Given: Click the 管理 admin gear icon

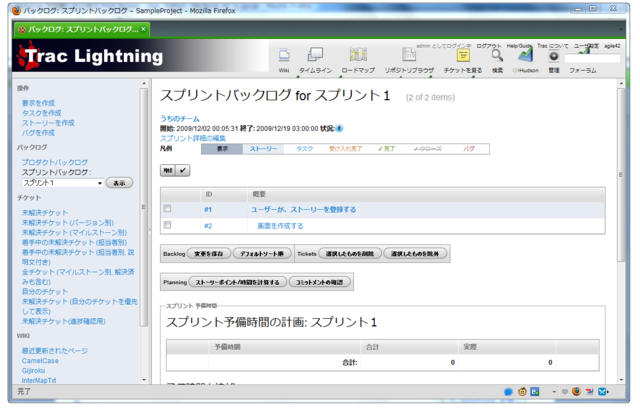Looking at the screenshot, I should click(553, 56).
